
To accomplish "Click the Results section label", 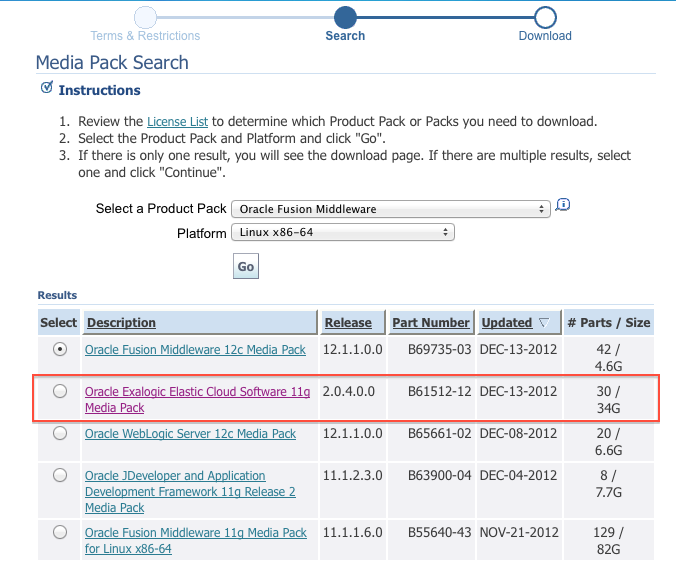I will coord(57,295).
